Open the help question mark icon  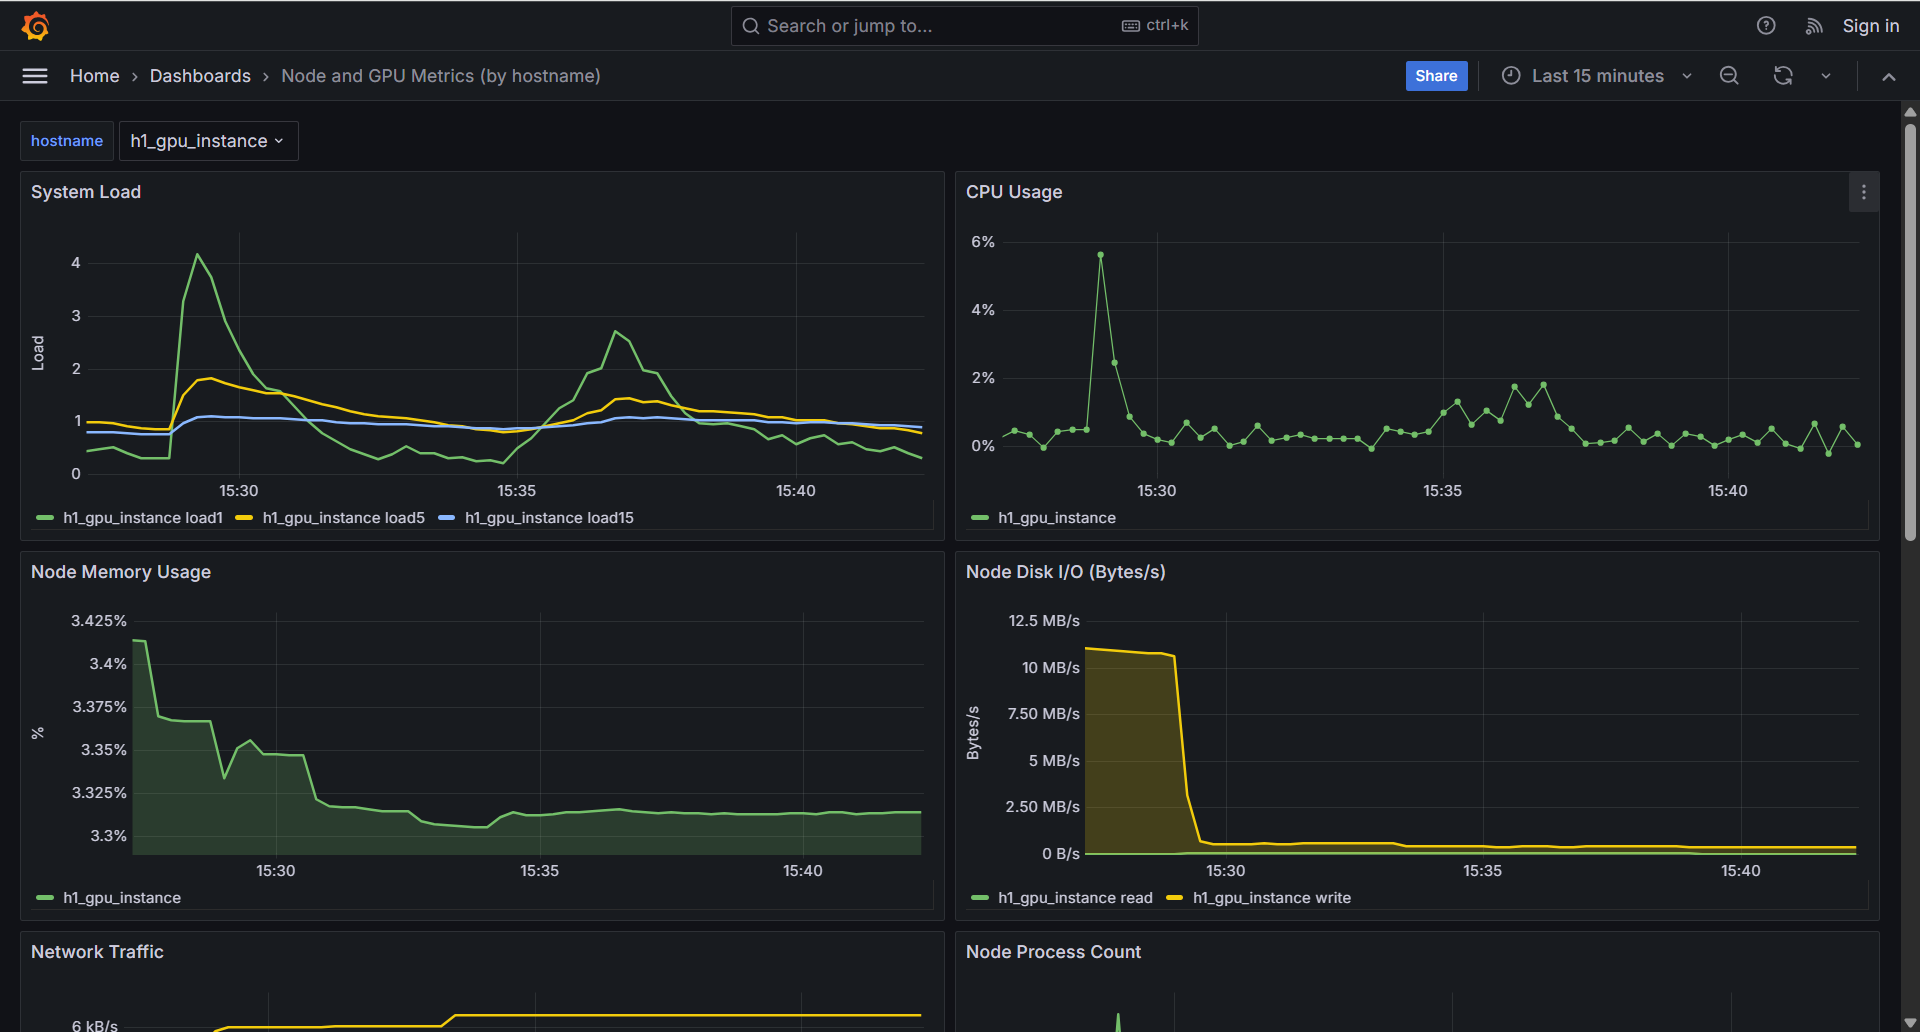click(1766, 26)
